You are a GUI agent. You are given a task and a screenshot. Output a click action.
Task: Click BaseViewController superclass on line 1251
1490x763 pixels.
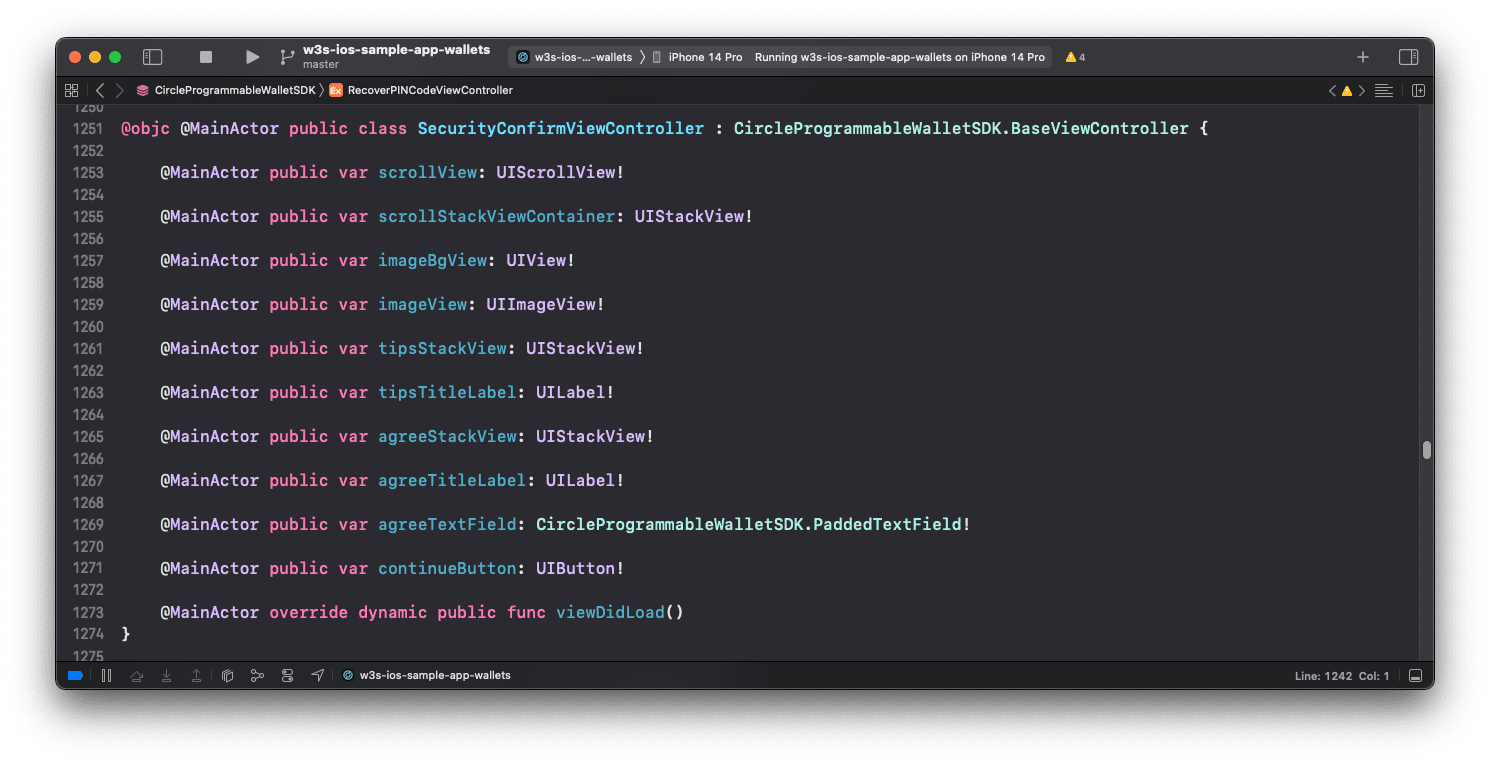coord(1100,129)
